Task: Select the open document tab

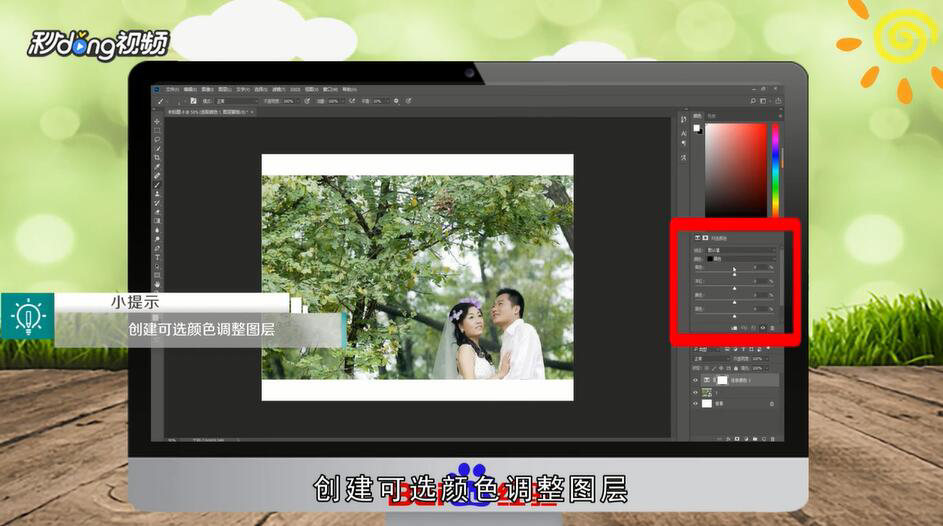Action: (208, 112)
